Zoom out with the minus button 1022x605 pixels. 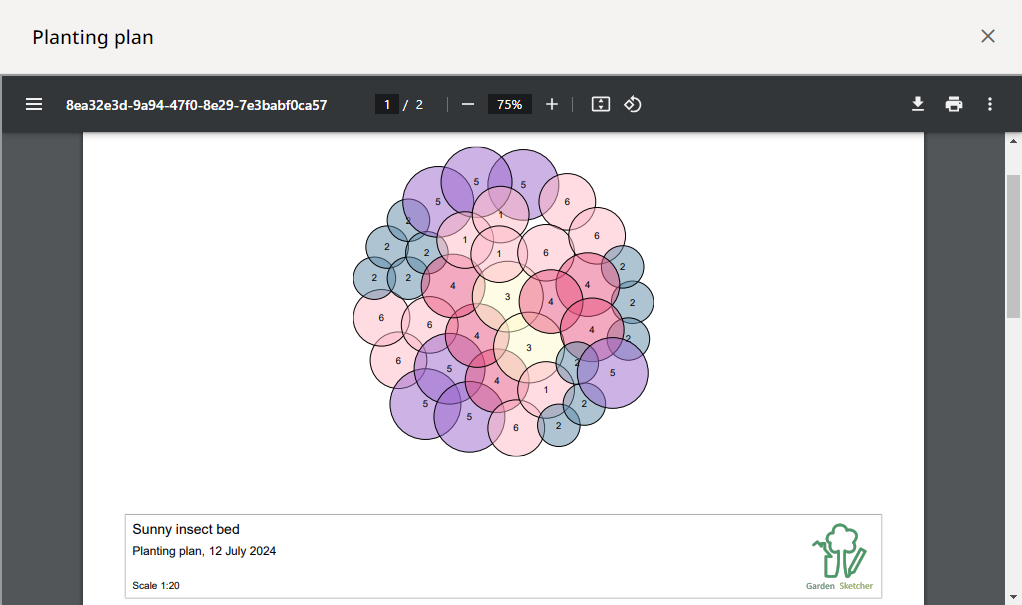click(x=467, y=104)
